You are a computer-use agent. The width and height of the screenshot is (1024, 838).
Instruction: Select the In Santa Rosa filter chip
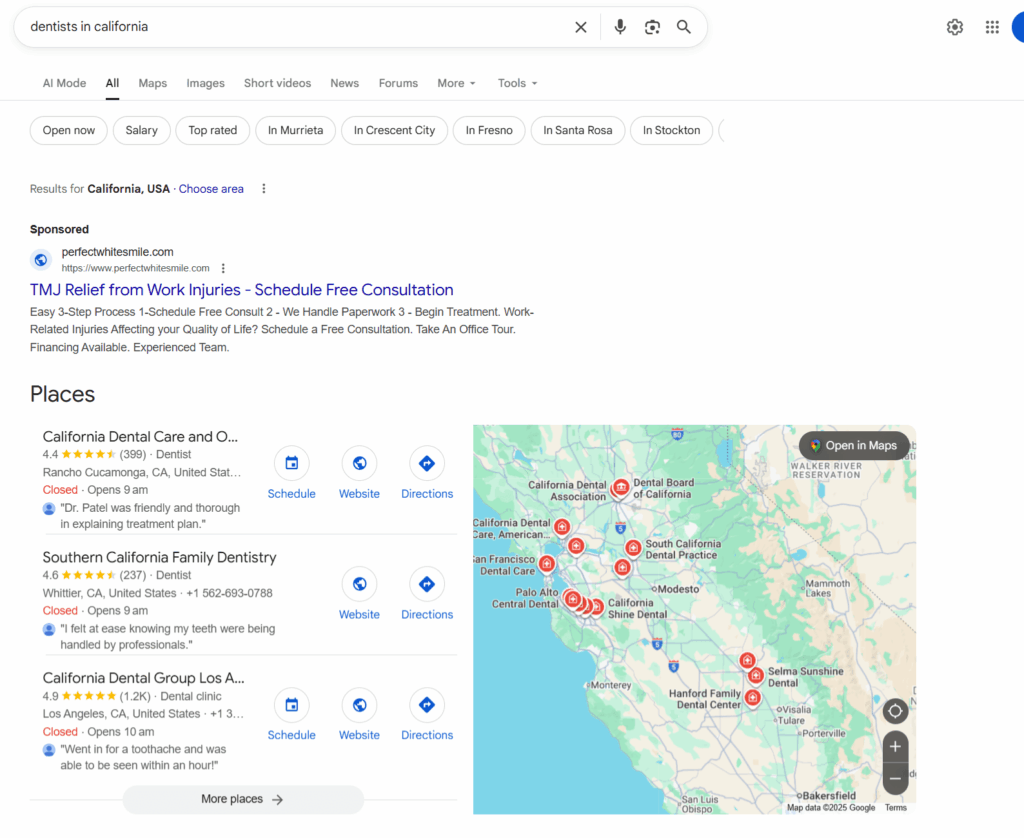(578, 131)
